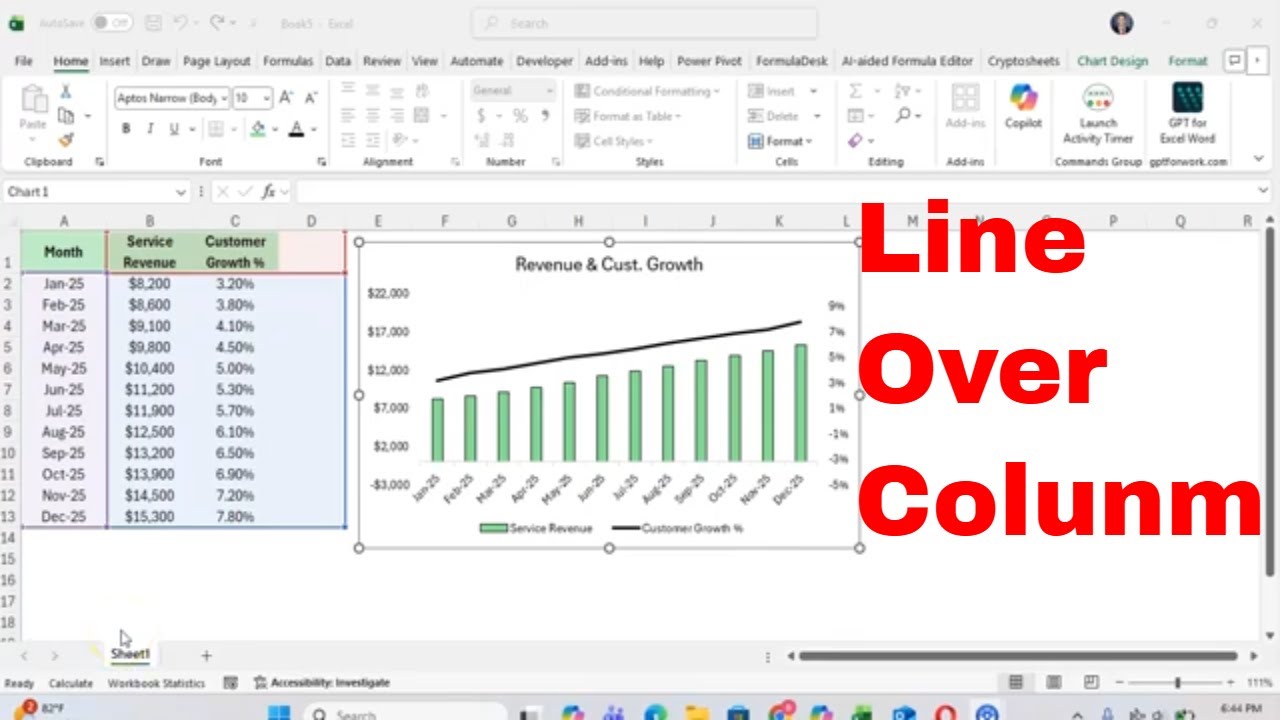
Task: Toggle Italic formatting
Action: point(150,129)
